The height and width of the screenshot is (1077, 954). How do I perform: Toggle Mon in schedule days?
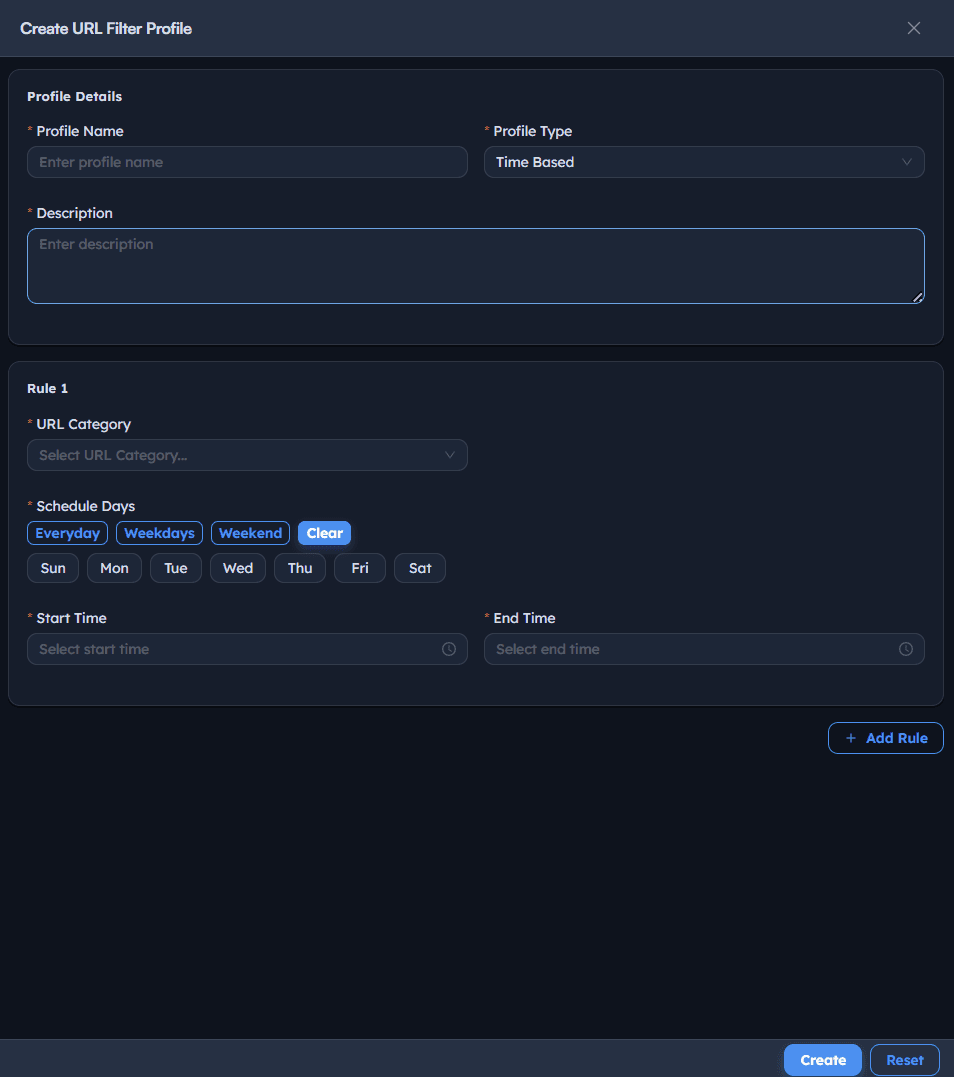pyautogui.click(x=114, y=568)
